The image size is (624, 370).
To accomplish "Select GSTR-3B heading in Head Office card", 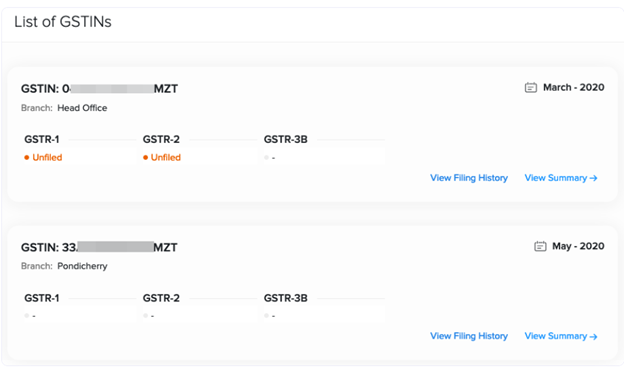I will (x=286, y=139).
